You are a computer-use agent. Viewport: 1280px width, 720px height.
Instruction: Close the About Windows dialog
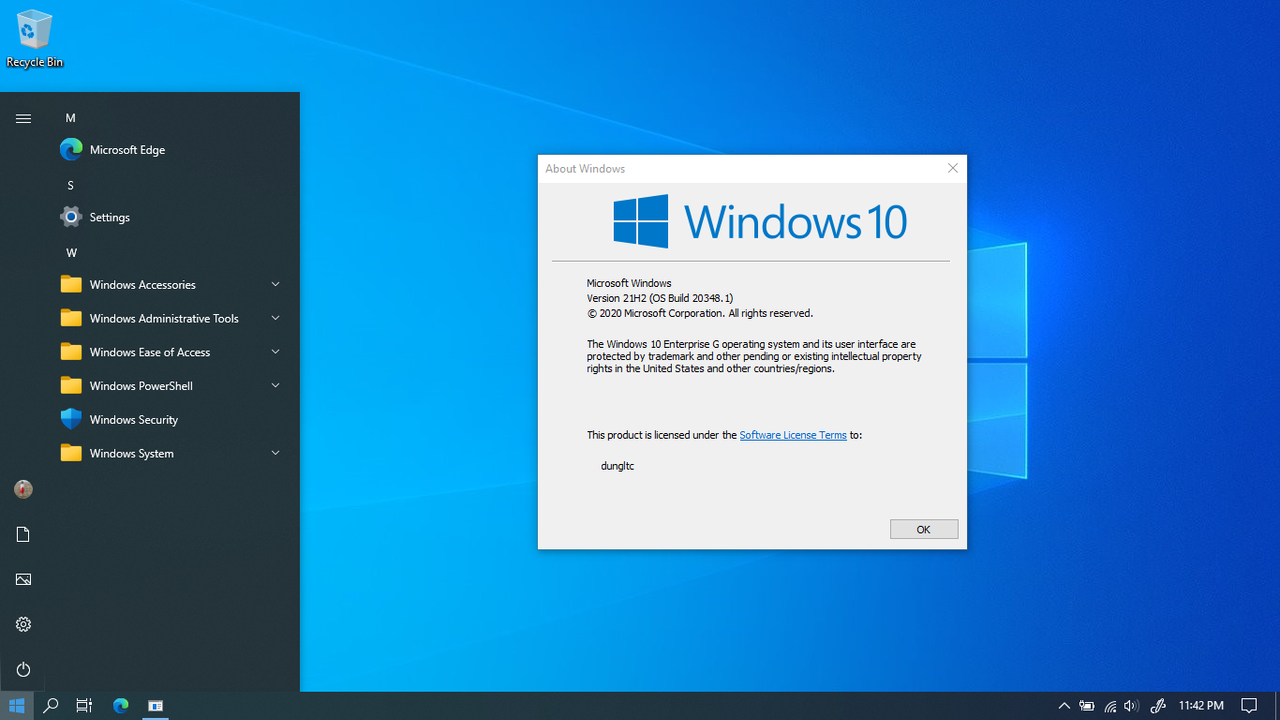pyautogui.click(x=952, y=168)
